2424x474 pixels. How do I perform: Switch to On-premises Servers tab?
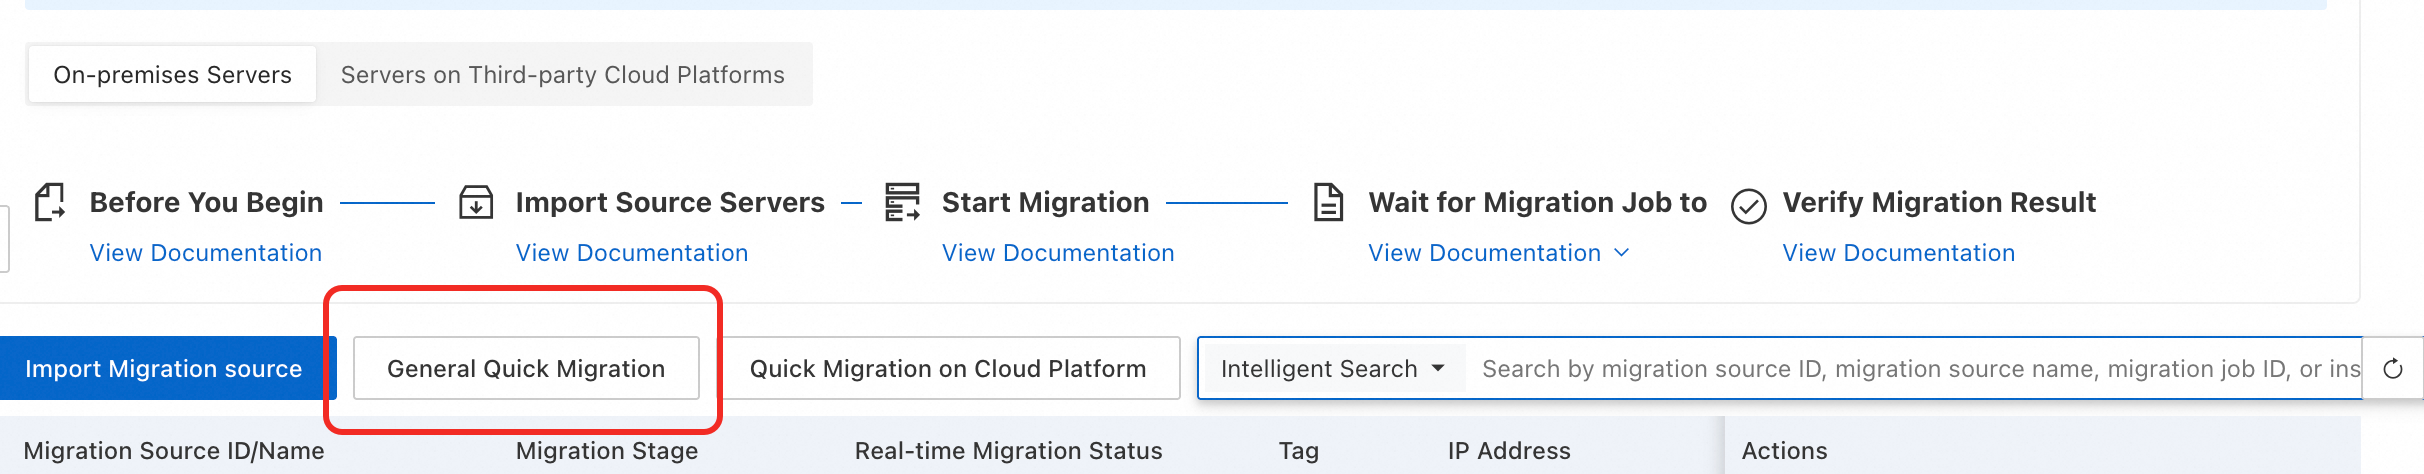click(x=172, y=75)
